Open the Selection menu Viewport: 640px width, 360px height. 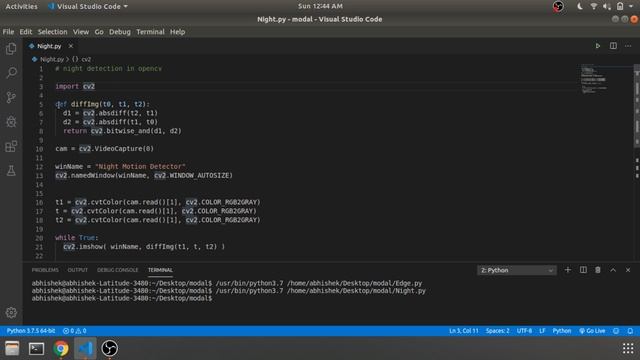[52, 32]
